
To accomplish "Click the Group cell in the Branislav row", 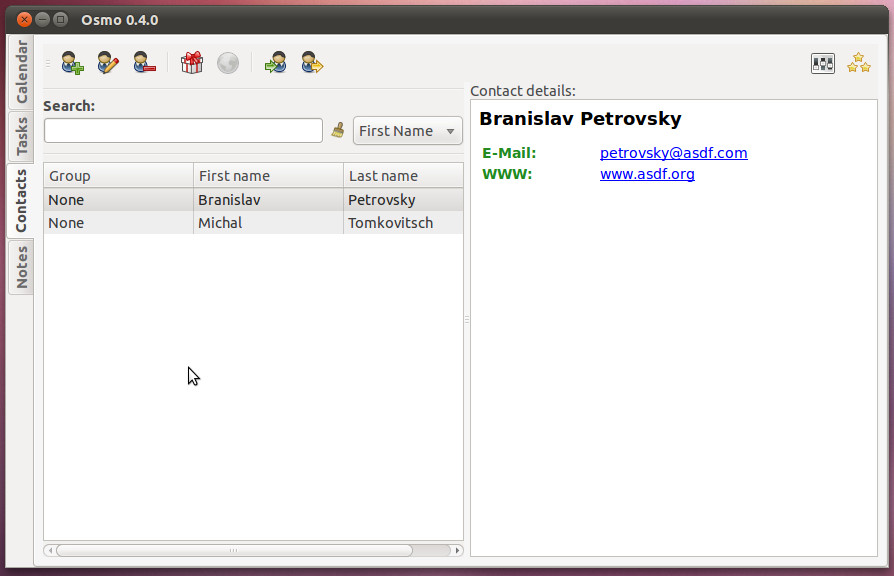I will pyautogui.click(x=119, y=200).
